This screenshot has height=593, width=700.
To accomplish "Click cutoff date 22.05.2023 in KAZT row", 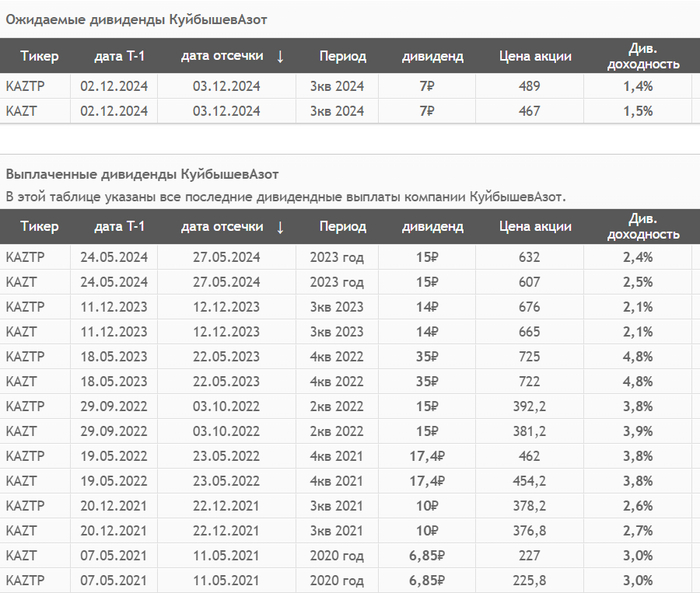I will click(x=226, y=382).
